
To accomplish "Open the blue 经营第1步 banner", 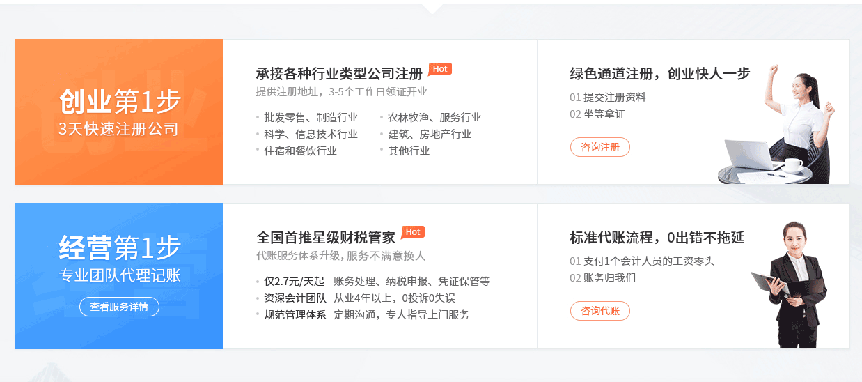I will (x=119, y=275).
